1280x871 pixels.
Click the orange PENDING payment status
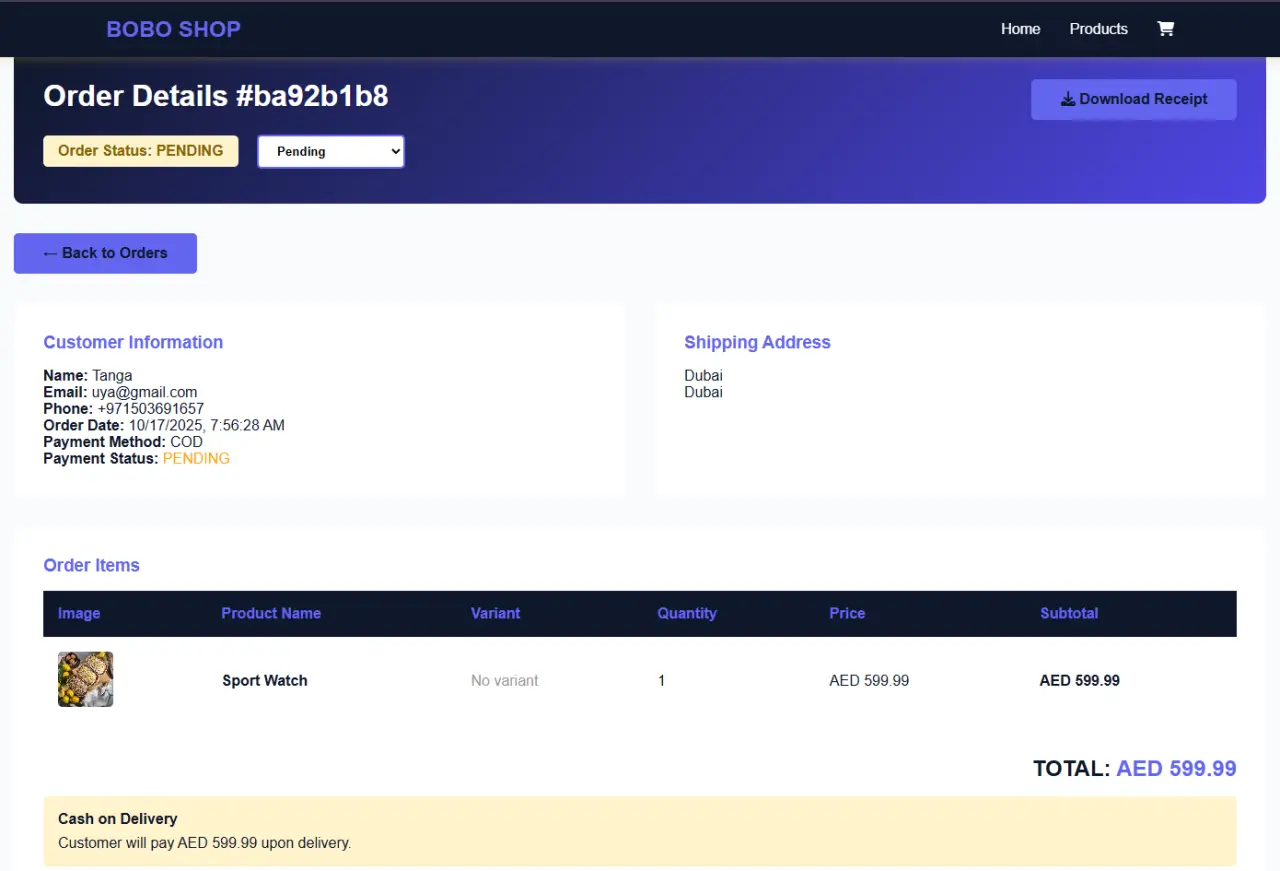click(x=196, y=458)
